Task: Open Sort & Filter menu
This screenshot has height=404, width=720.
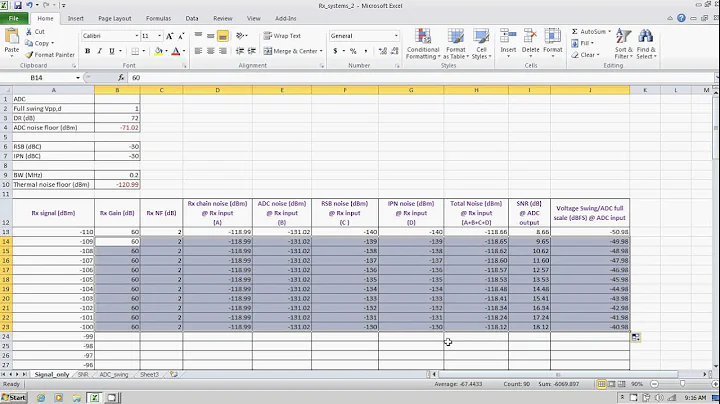Action: pyautogui.click(x=624, y=44)
